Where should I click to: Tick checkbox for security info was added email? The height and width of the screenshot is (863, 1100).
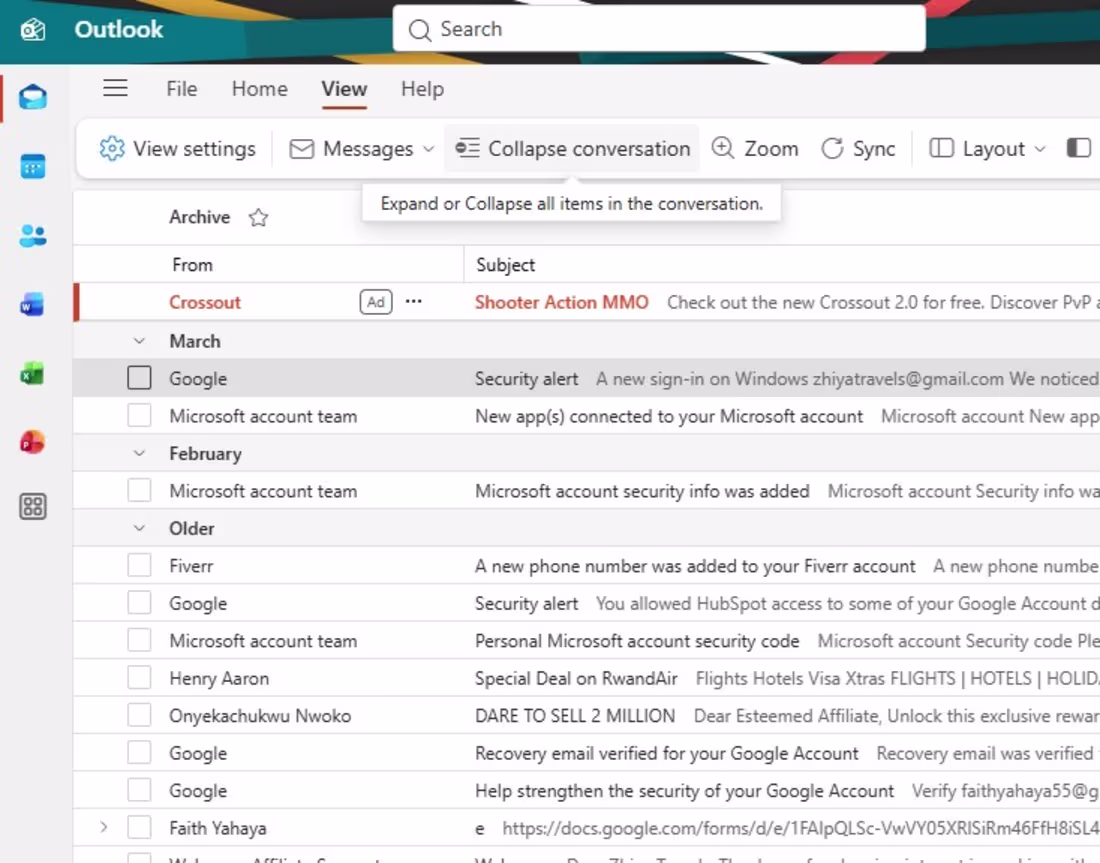click(139, 490)
